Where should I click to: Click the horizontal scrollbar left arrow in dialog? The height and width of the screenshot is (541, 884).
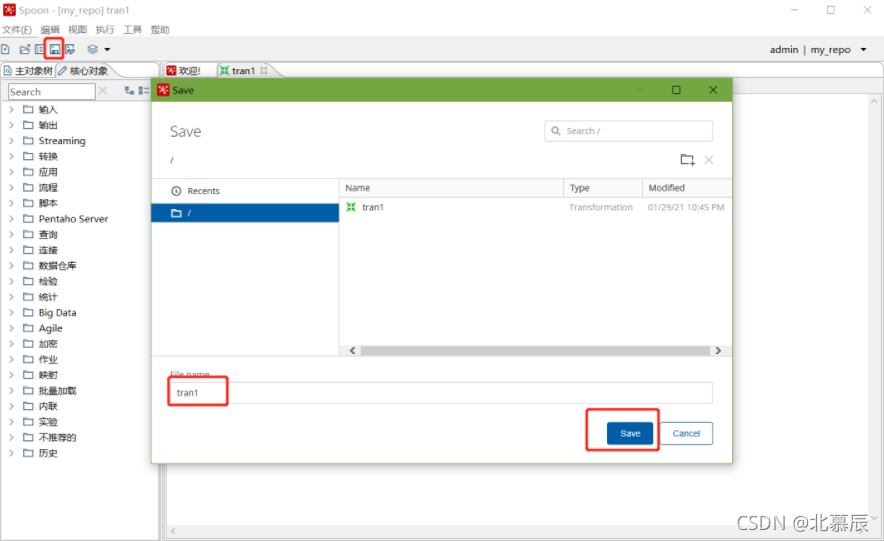coord(352,351)
